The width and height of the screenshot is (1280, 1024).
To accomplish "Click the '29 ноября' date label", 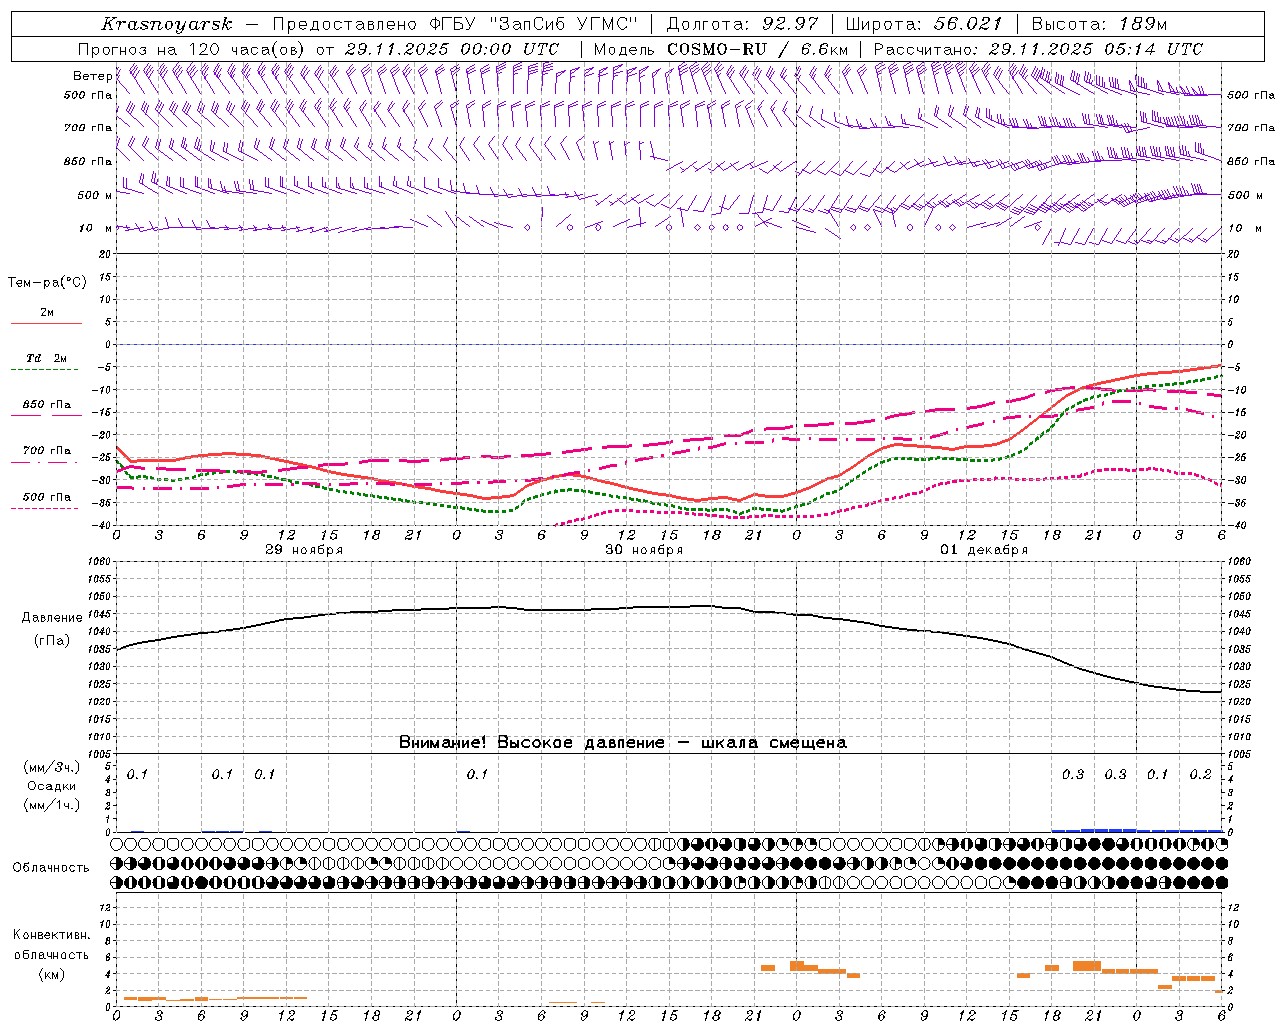I will click(304, 550).
